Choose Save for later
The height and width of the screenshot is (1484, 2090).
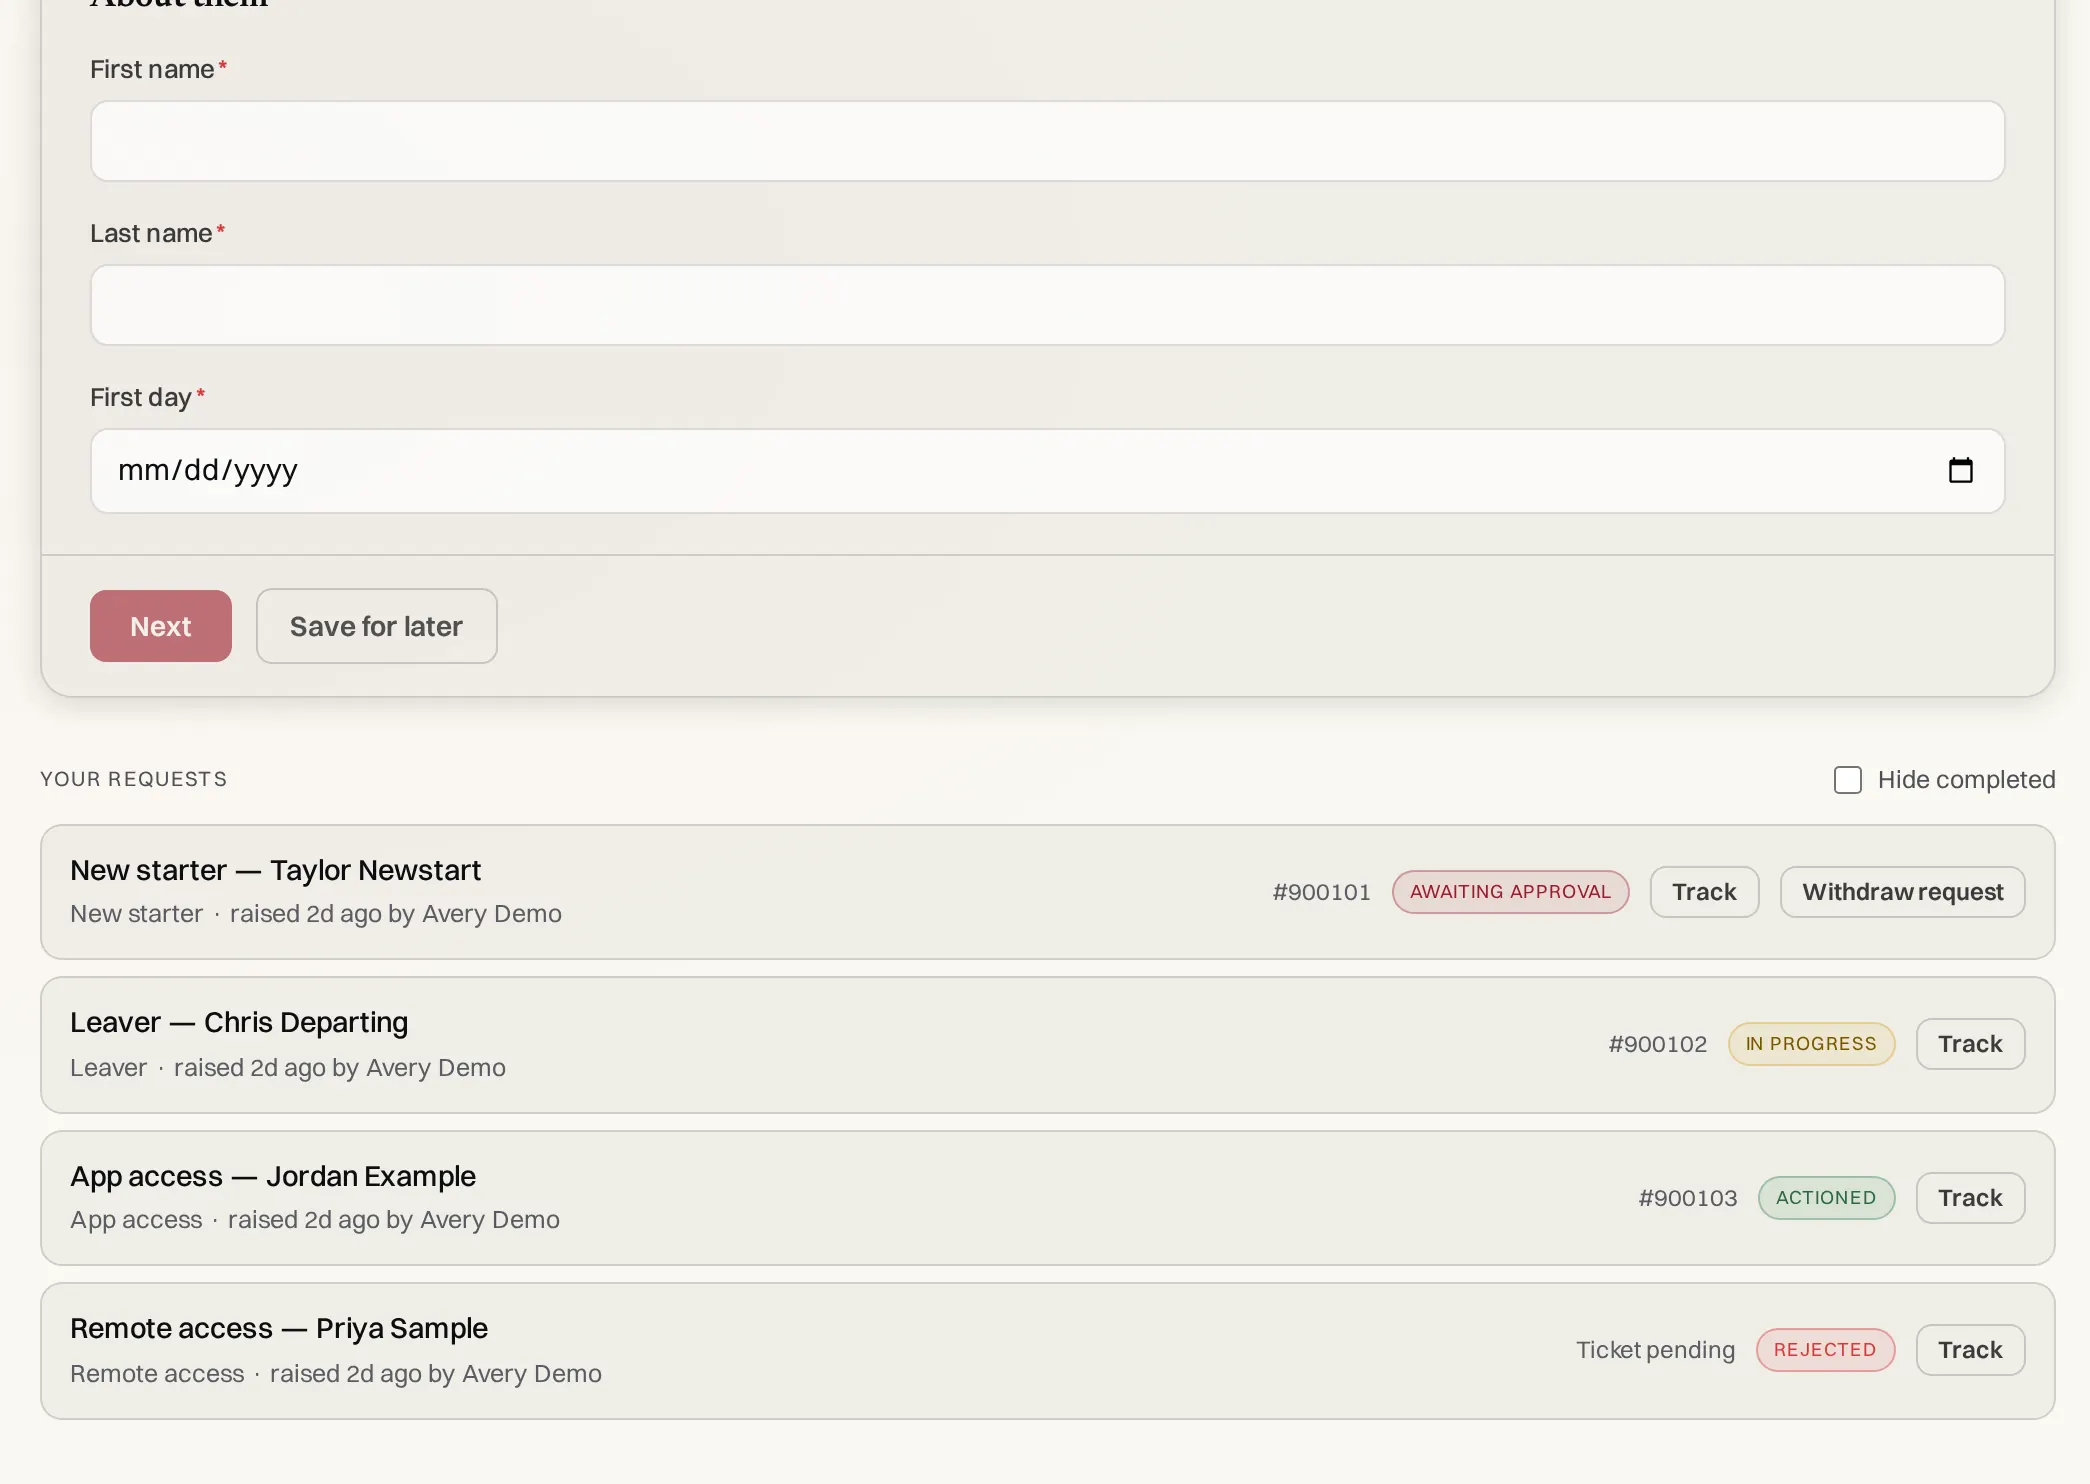[x=376, y=626]
